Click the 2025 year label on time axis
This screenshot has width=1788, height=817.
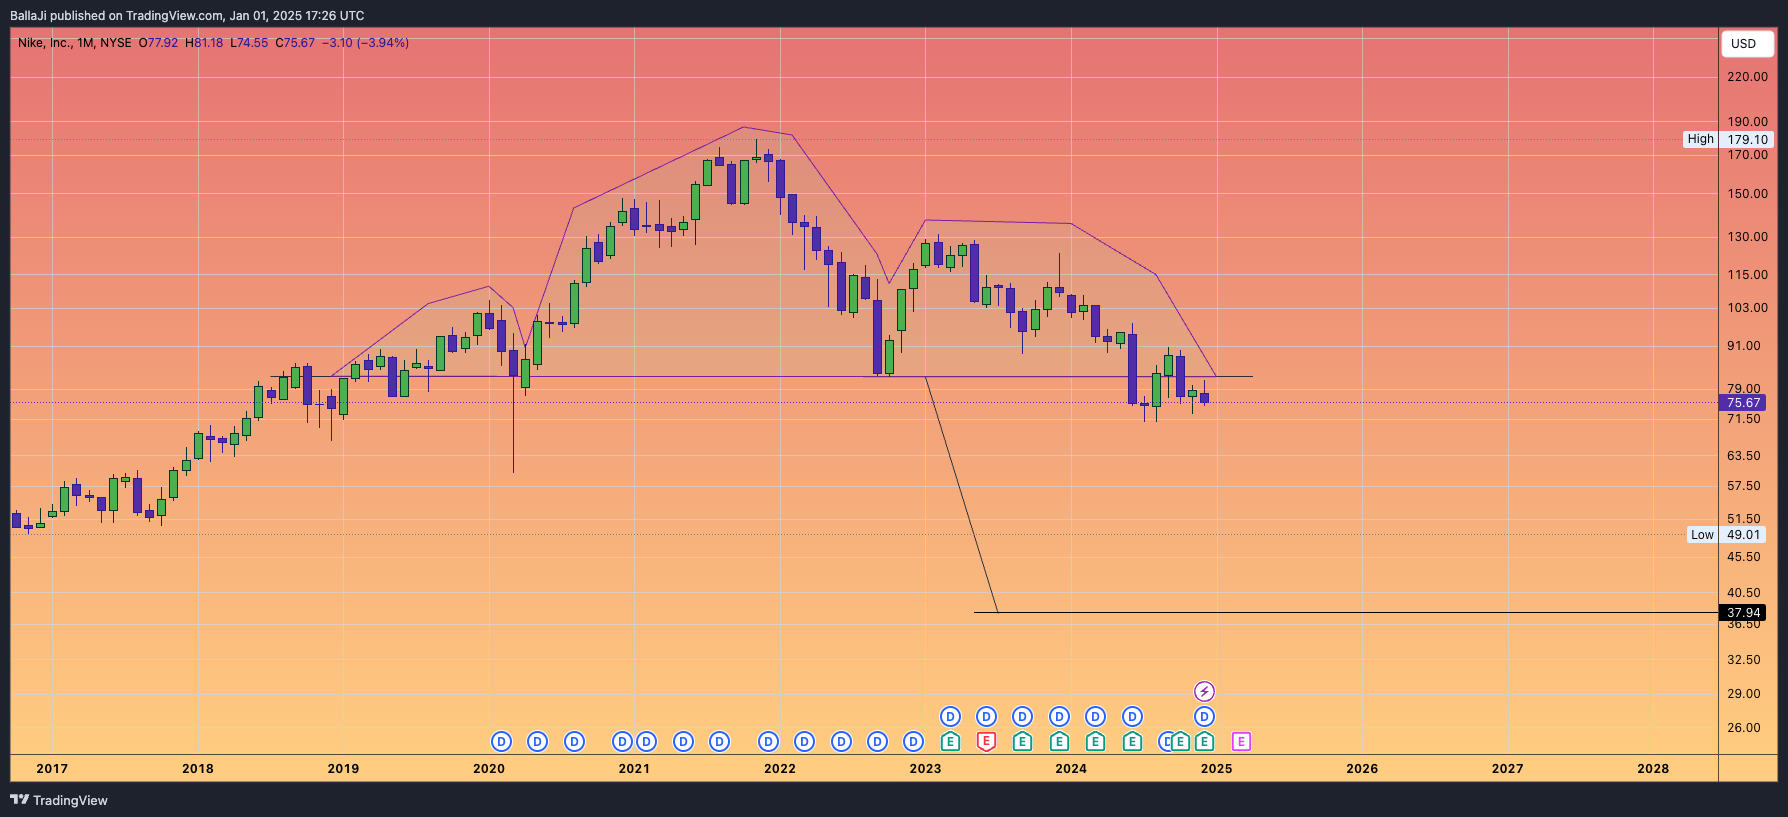tap(1216, 768)
